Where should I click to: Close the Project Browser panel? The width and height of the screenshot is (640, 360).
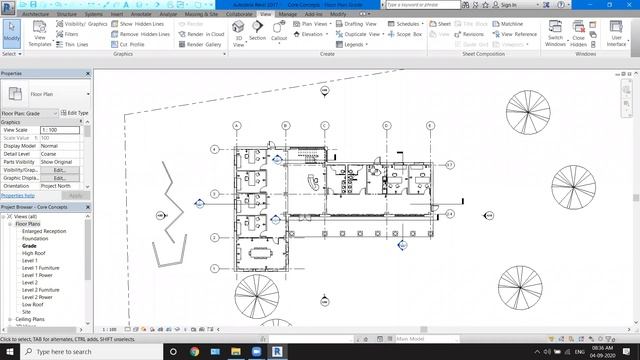pos(88,207)
